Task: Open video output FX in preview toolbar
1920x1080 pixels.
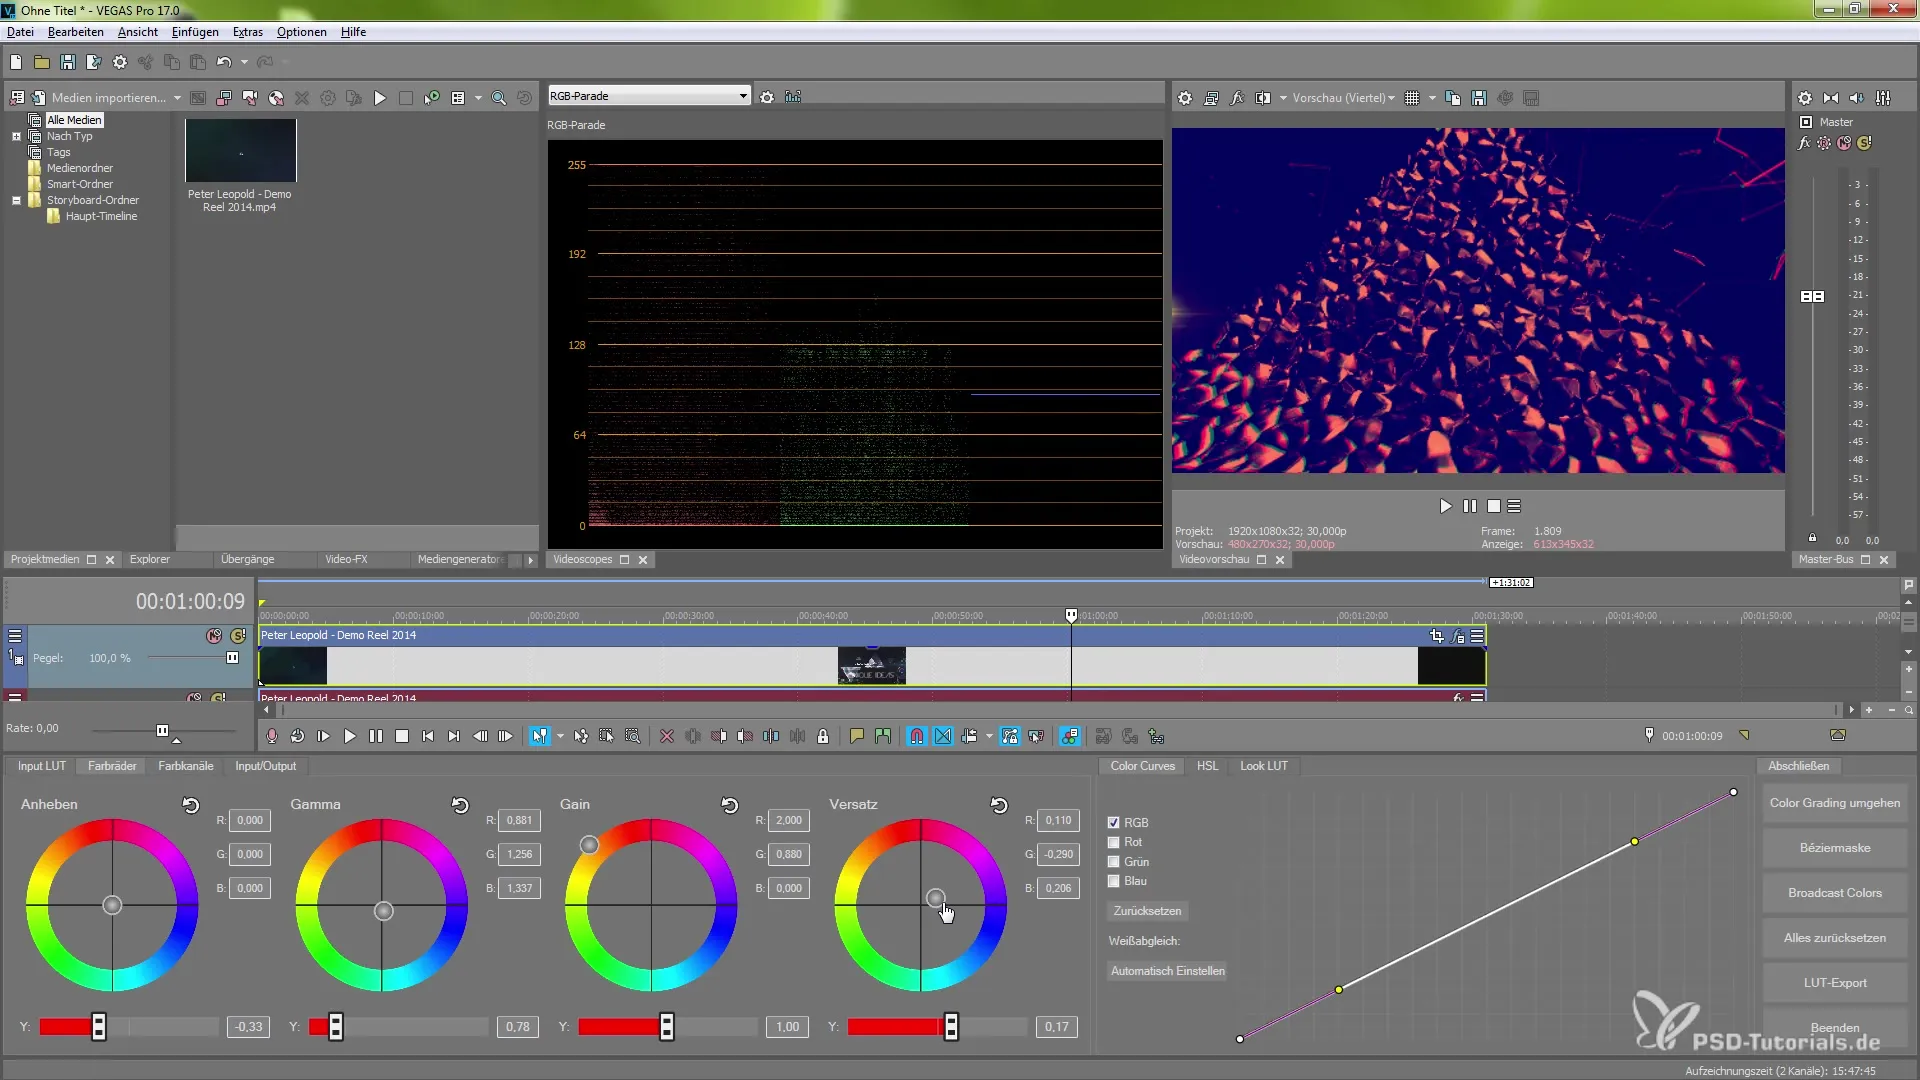Action: coord(1237,98)
